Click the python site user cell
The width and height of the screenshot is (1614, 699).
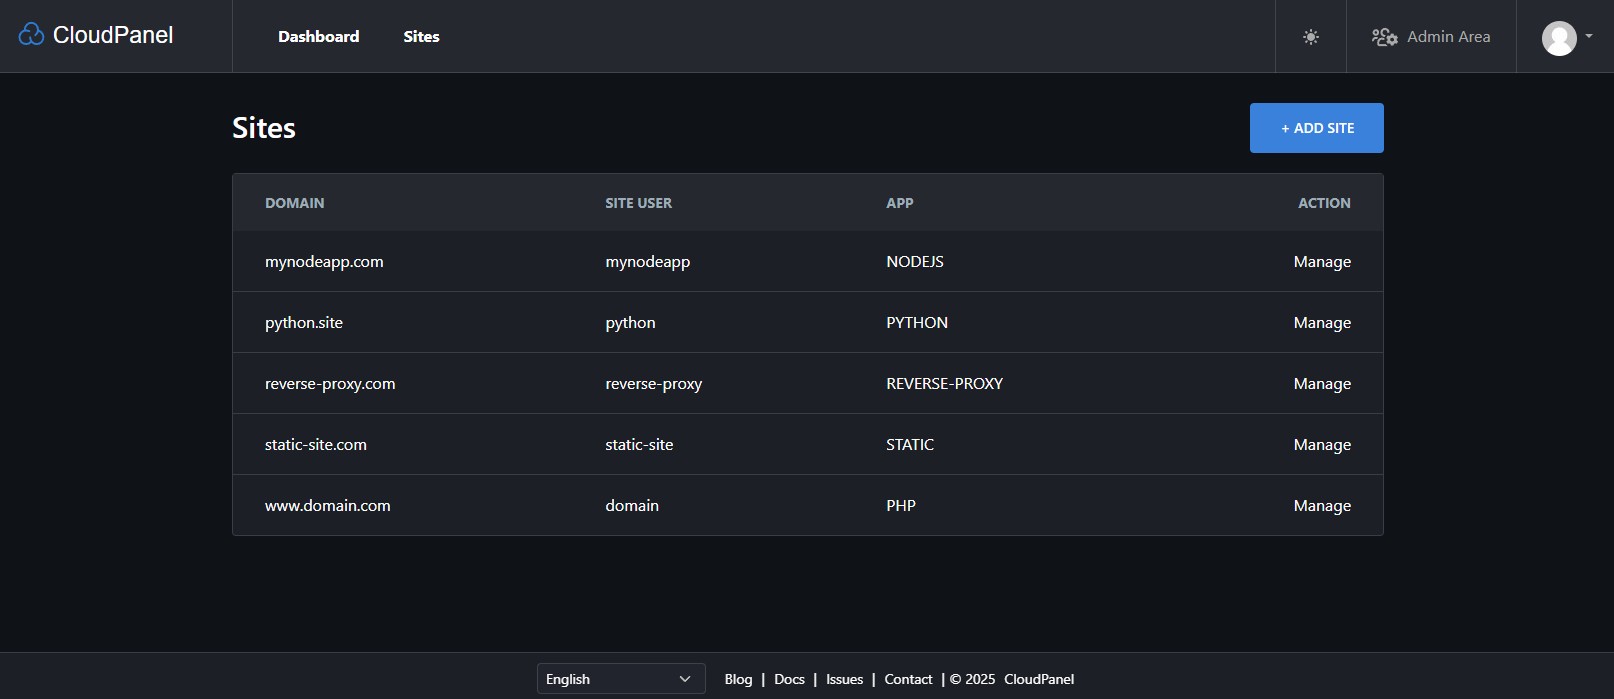pos(630,323)
